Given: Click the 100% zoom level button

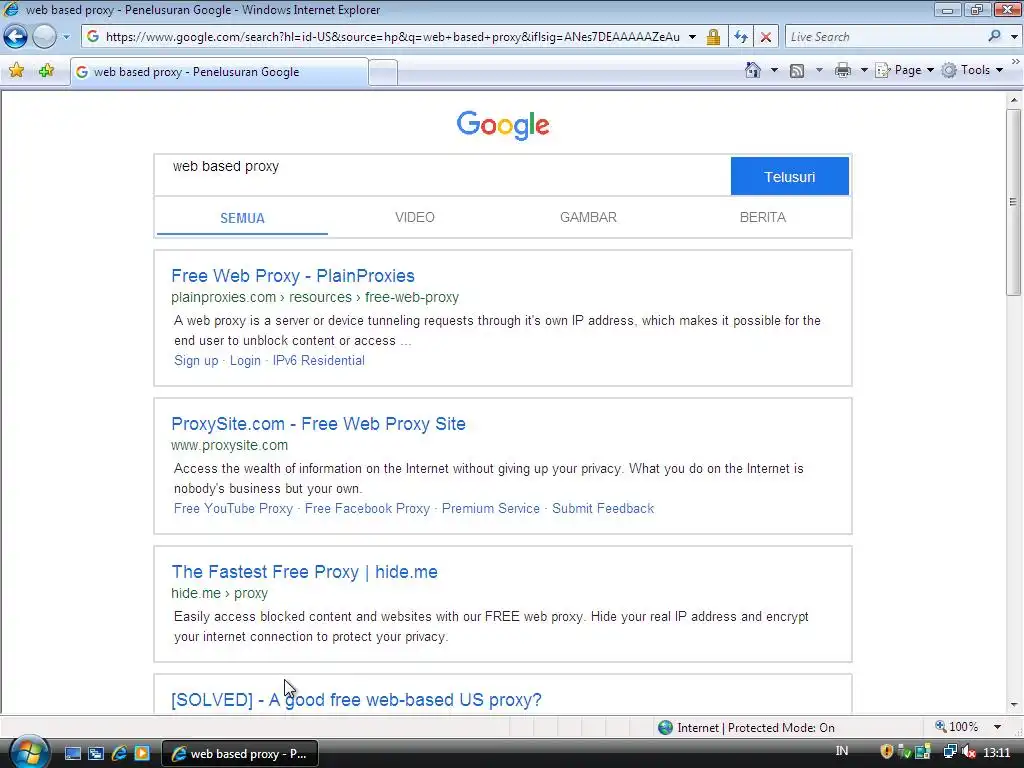Looking at the screenshot, I should (957, 727).
